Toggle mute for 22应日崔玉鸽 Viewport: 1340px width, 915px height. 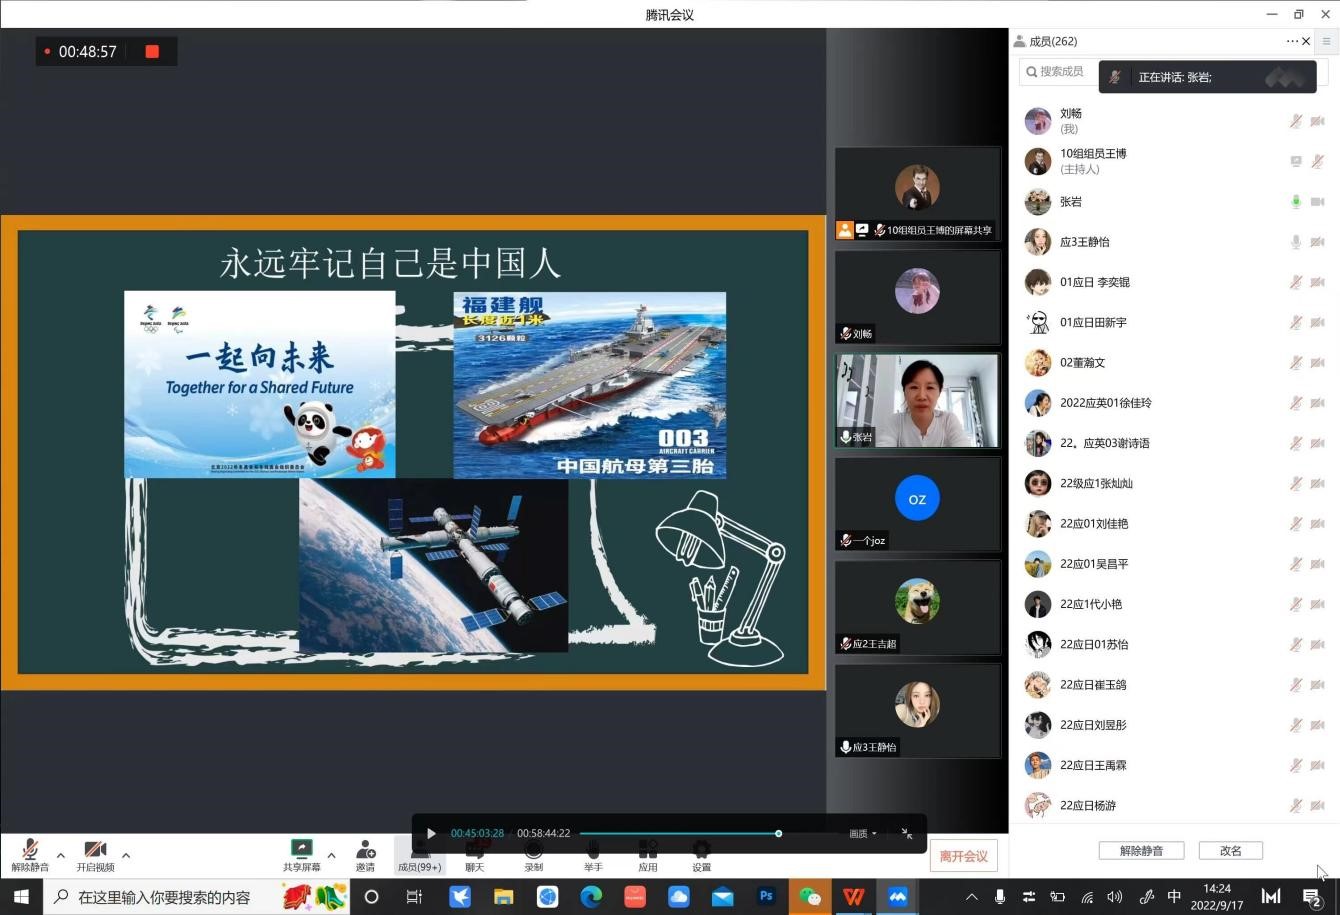(1296, 684)
